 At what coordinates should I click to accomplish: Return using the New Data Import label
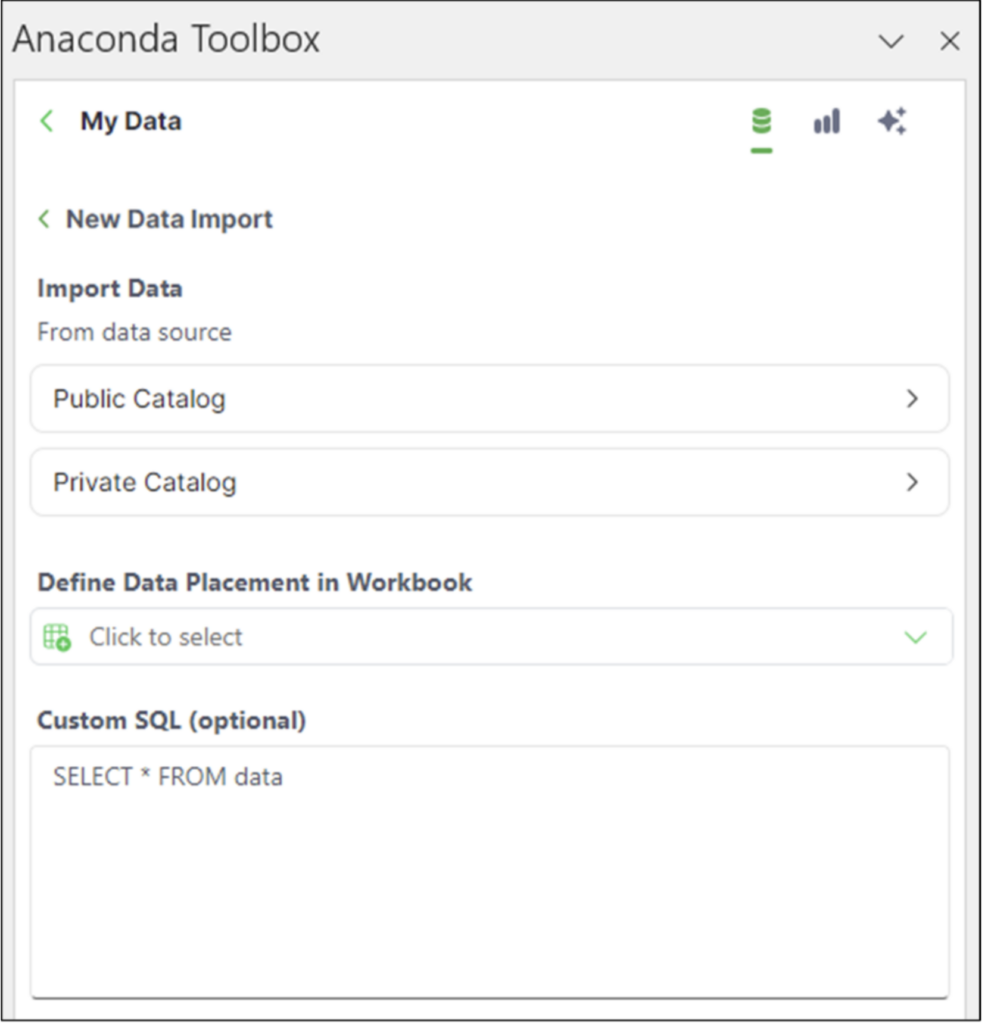pos(169,219)
